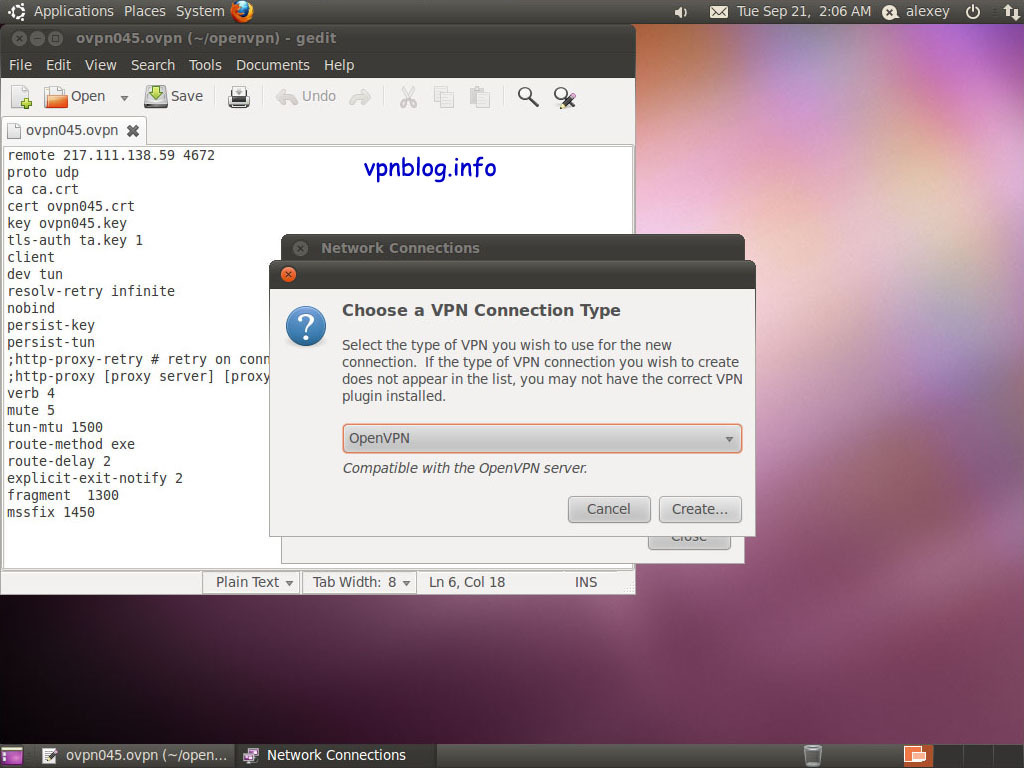Redo the last undone action
The image size is (1024, 768).
click(x=360, y=97)
